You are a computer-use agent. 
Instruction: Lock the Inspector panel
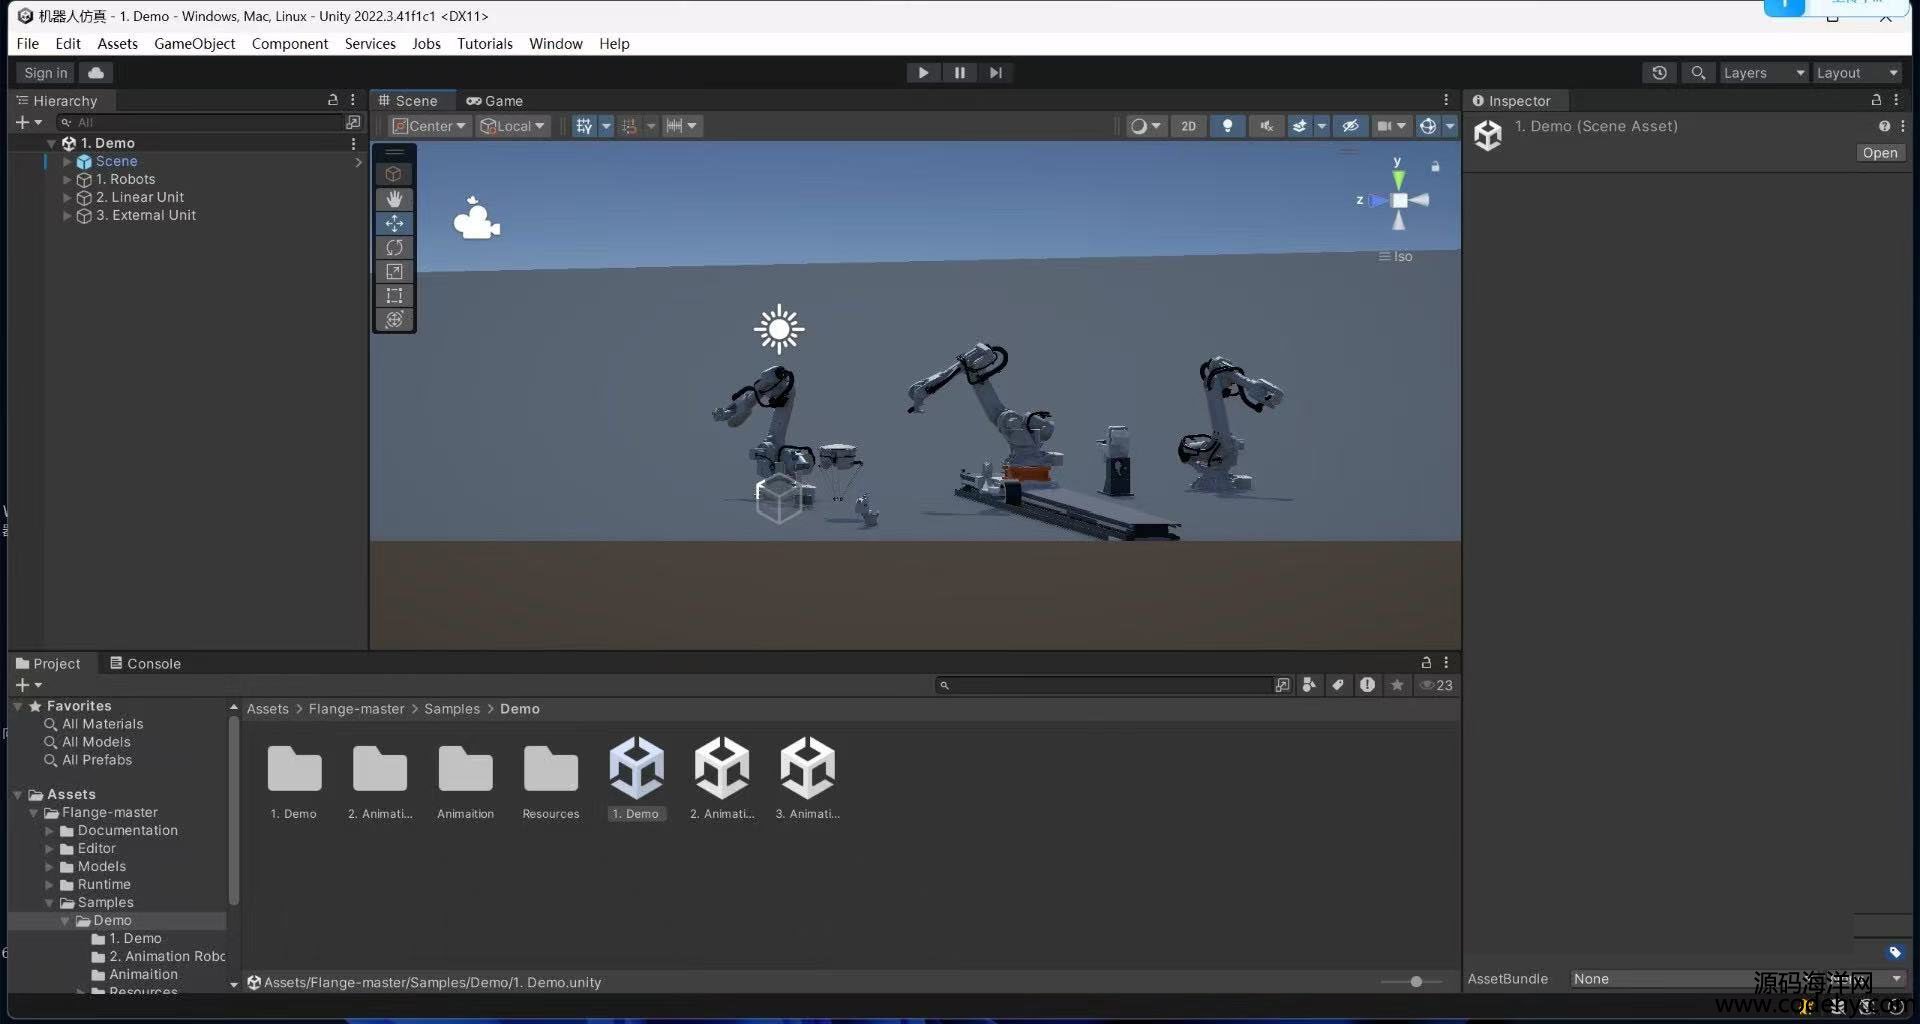1876,100
